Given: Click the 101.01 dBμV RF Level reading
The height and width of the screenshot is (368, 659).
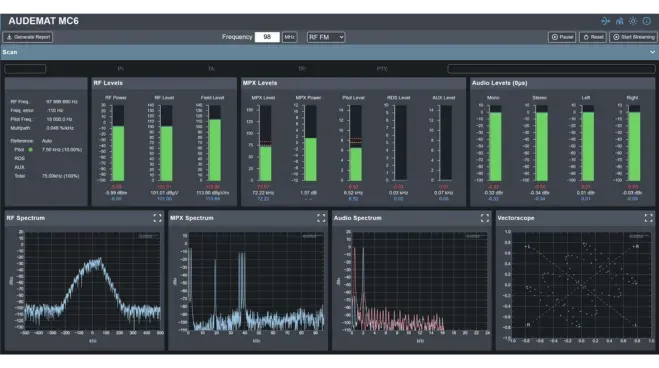Looking at the screenshot, I should click(164, 193).
